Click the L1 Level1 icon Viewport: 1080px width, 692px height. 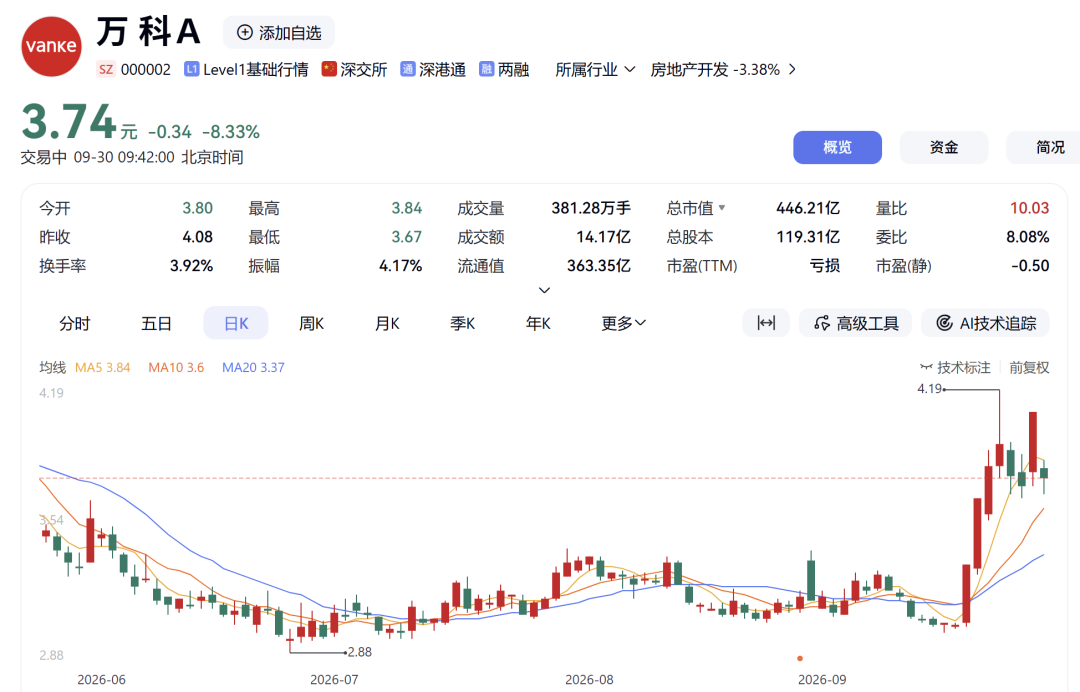[x=191, y=70]
